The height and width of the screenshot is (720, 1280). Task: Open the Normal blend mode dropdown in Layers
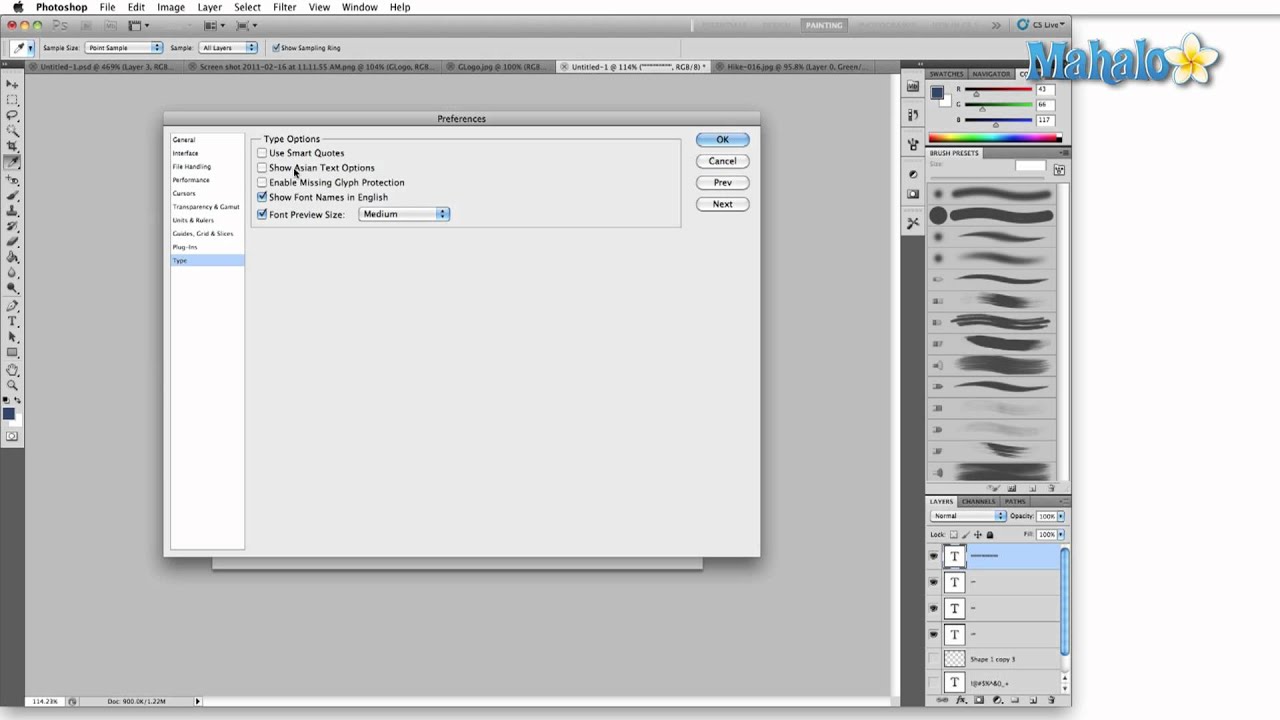point(968,516)
